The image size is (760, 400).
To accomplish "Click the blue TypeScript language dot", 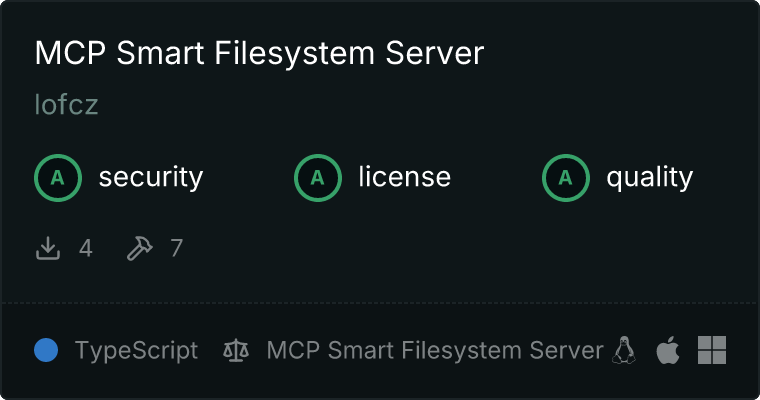I will click(x=46, y=350).
